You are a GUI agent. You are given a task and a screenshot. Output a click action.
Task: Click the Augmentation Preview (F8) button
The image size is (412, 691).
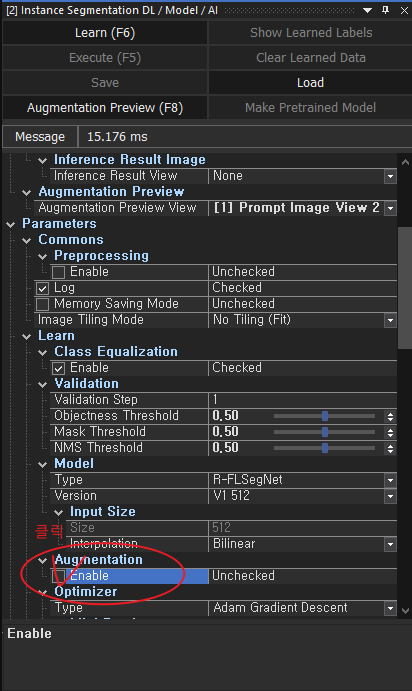tap(105, 108)
